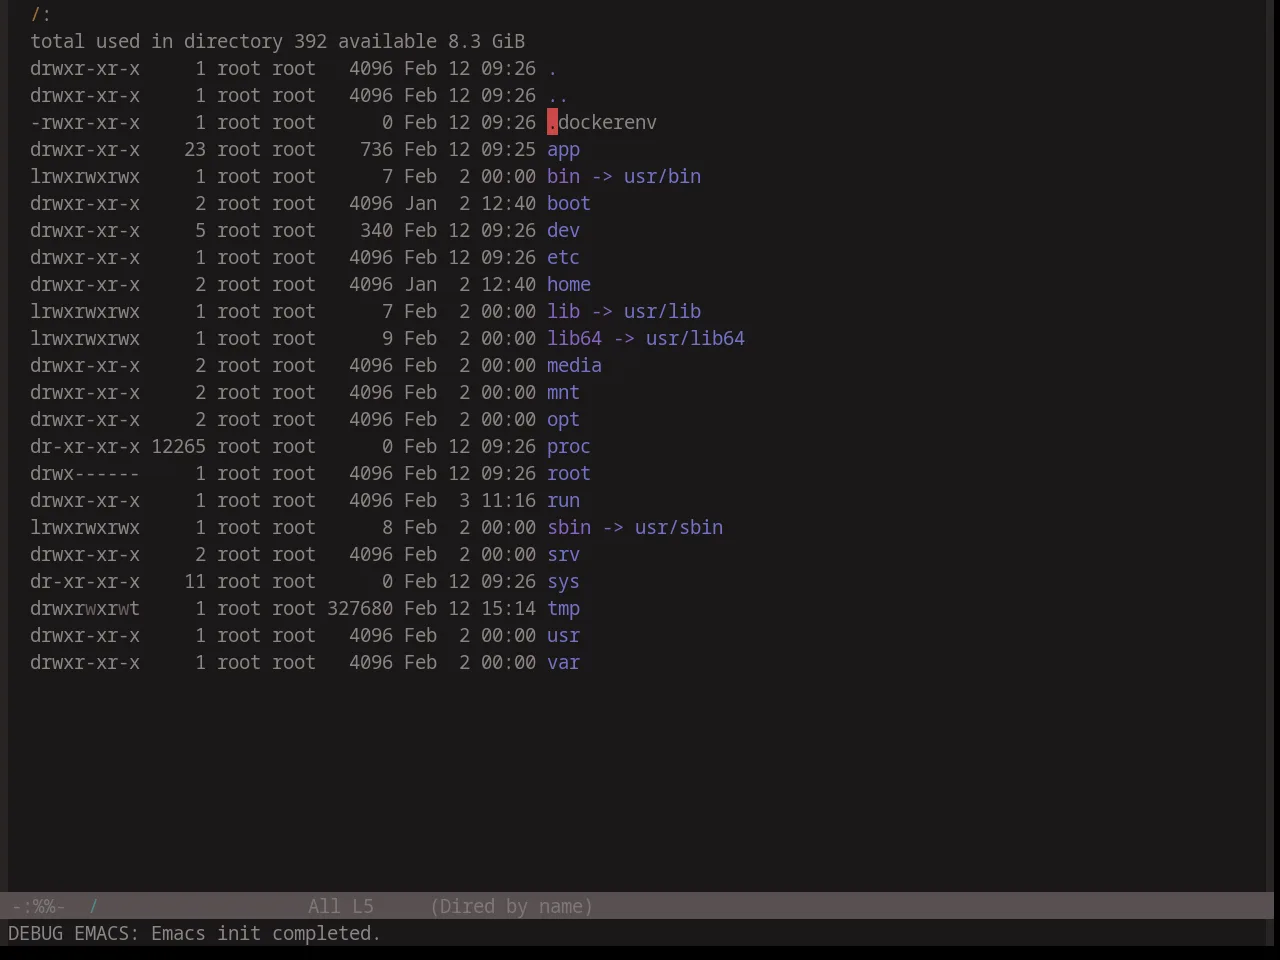Click the drwx------ permissions of root
Image resolution: width=1280 pixels, height=960 pixels.
coord(85,473)
